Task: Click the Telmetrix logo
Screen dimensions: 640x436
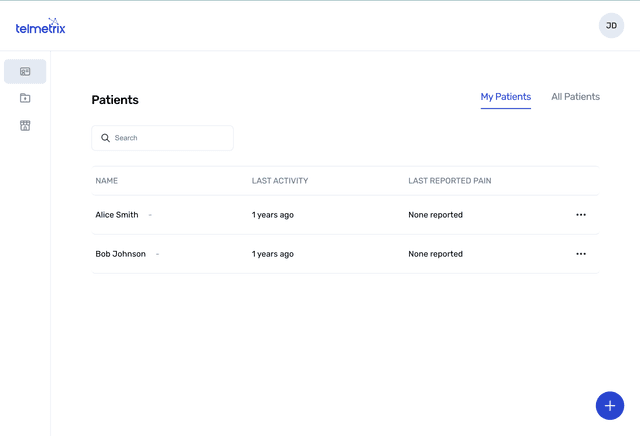Action: [x=41, y=26]
